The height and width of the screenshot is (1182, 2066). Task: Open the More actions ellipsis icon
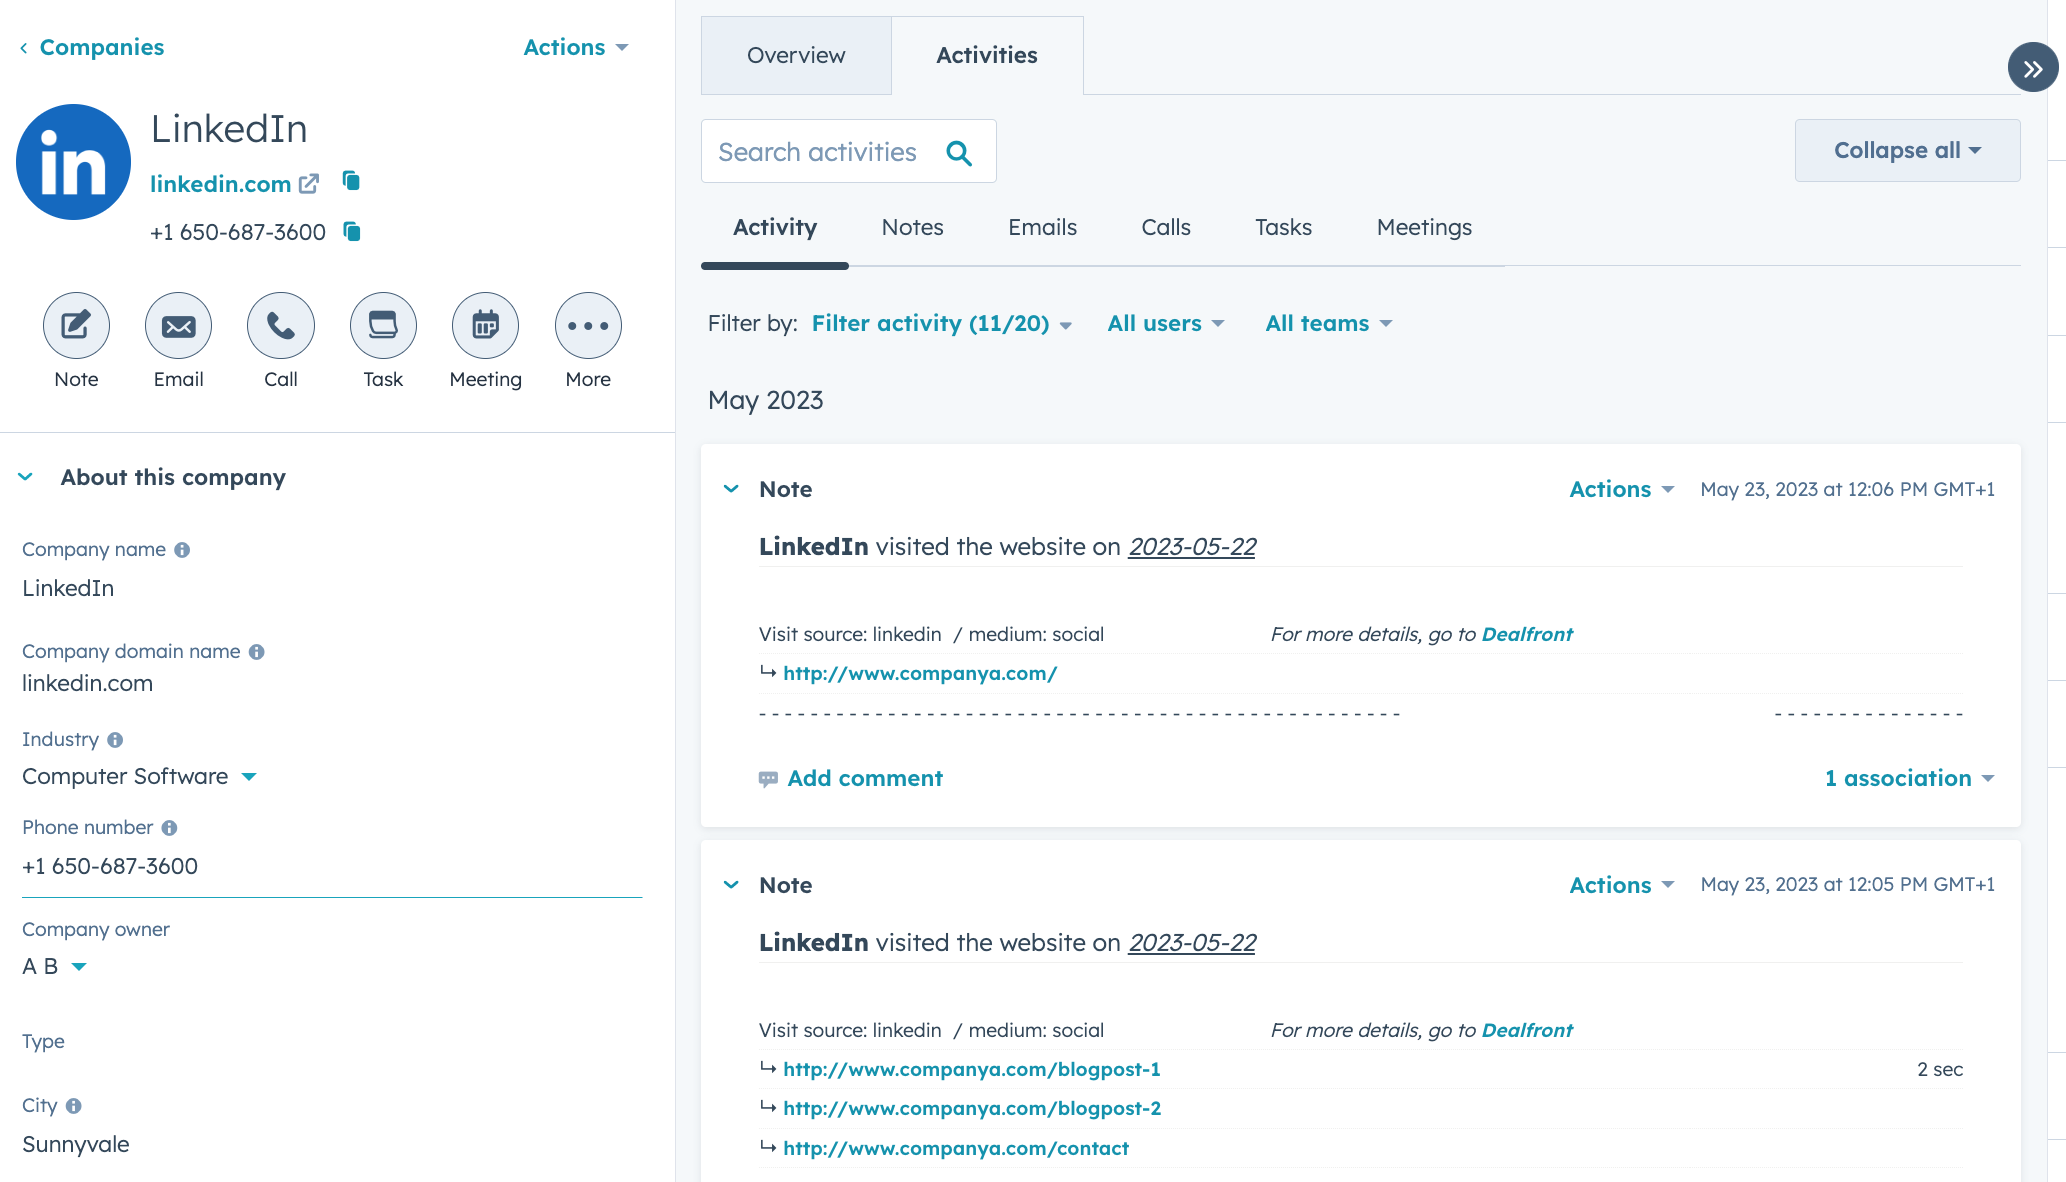588,325
